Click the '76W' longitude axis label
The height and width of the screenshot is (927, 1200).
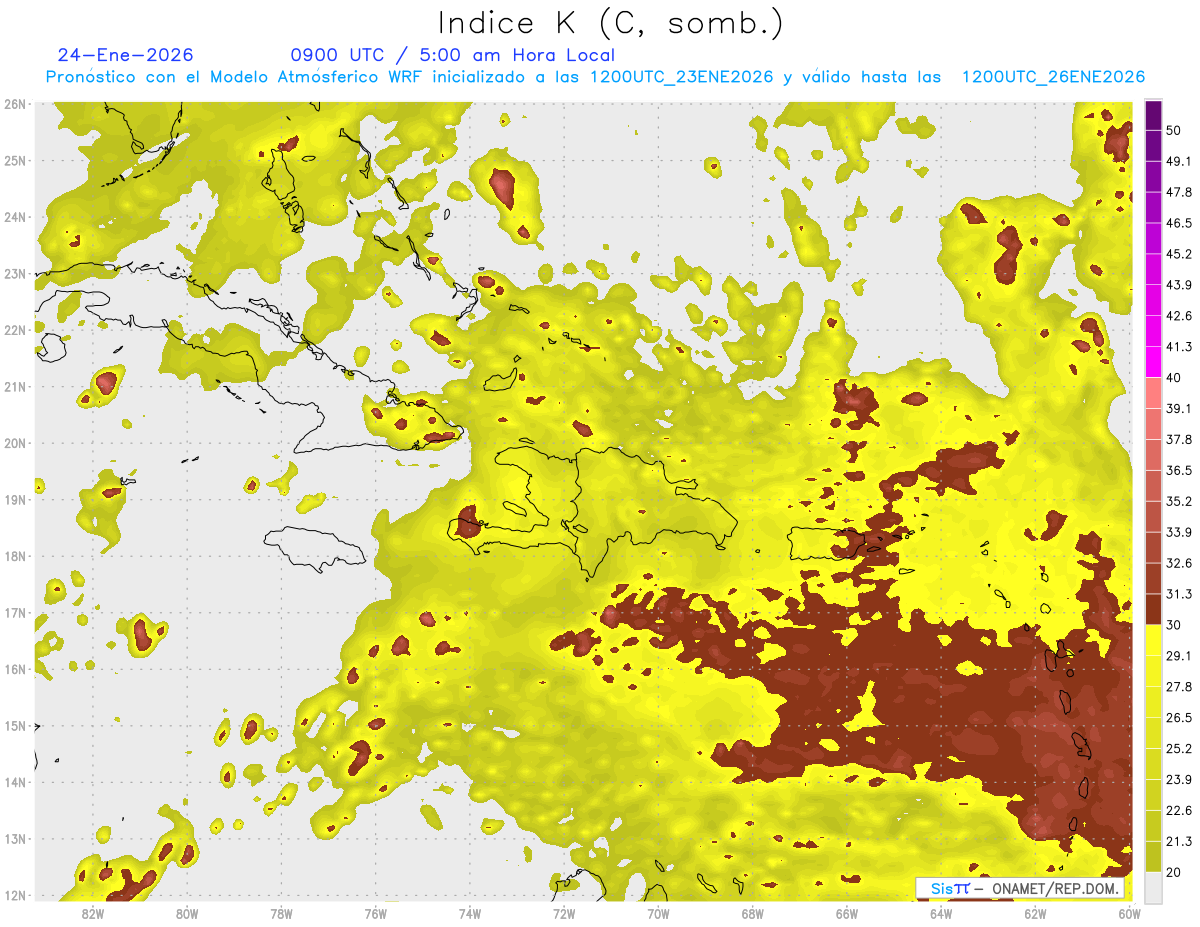[x=376, y=914]
